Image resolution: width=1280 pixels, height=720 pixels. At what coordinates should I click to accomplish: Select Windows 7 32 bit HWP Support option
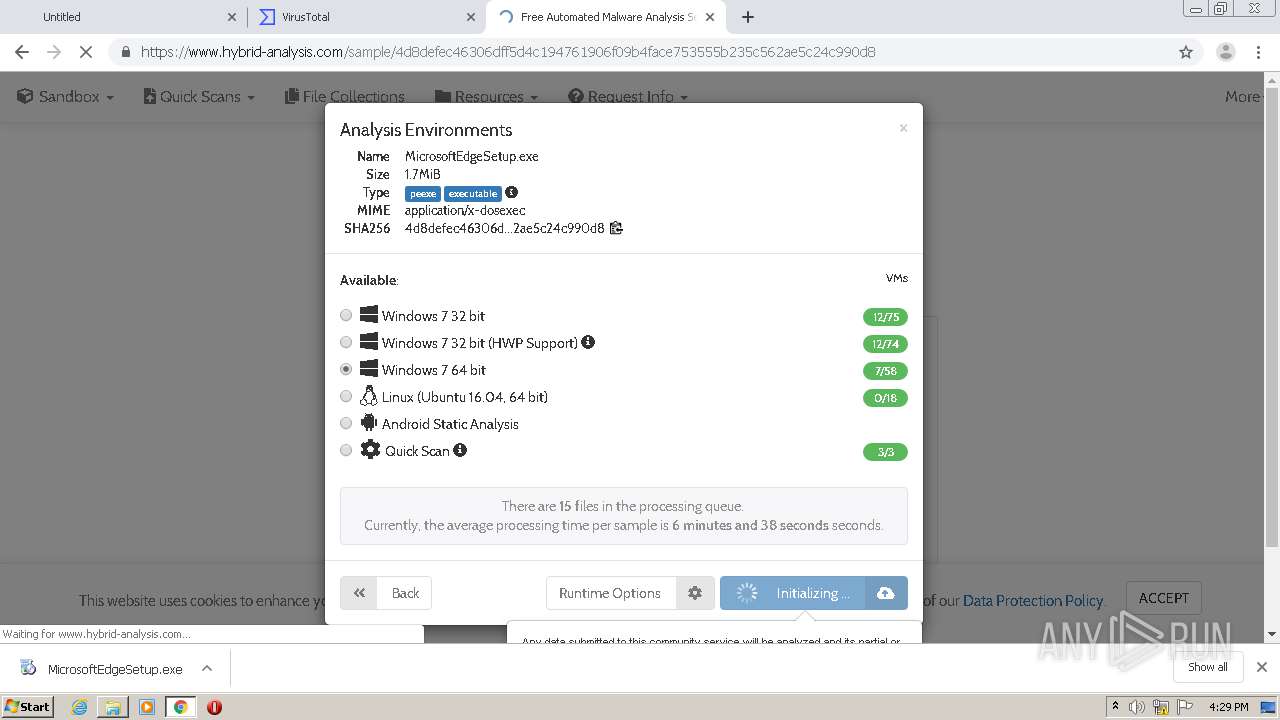coord(346,342)
